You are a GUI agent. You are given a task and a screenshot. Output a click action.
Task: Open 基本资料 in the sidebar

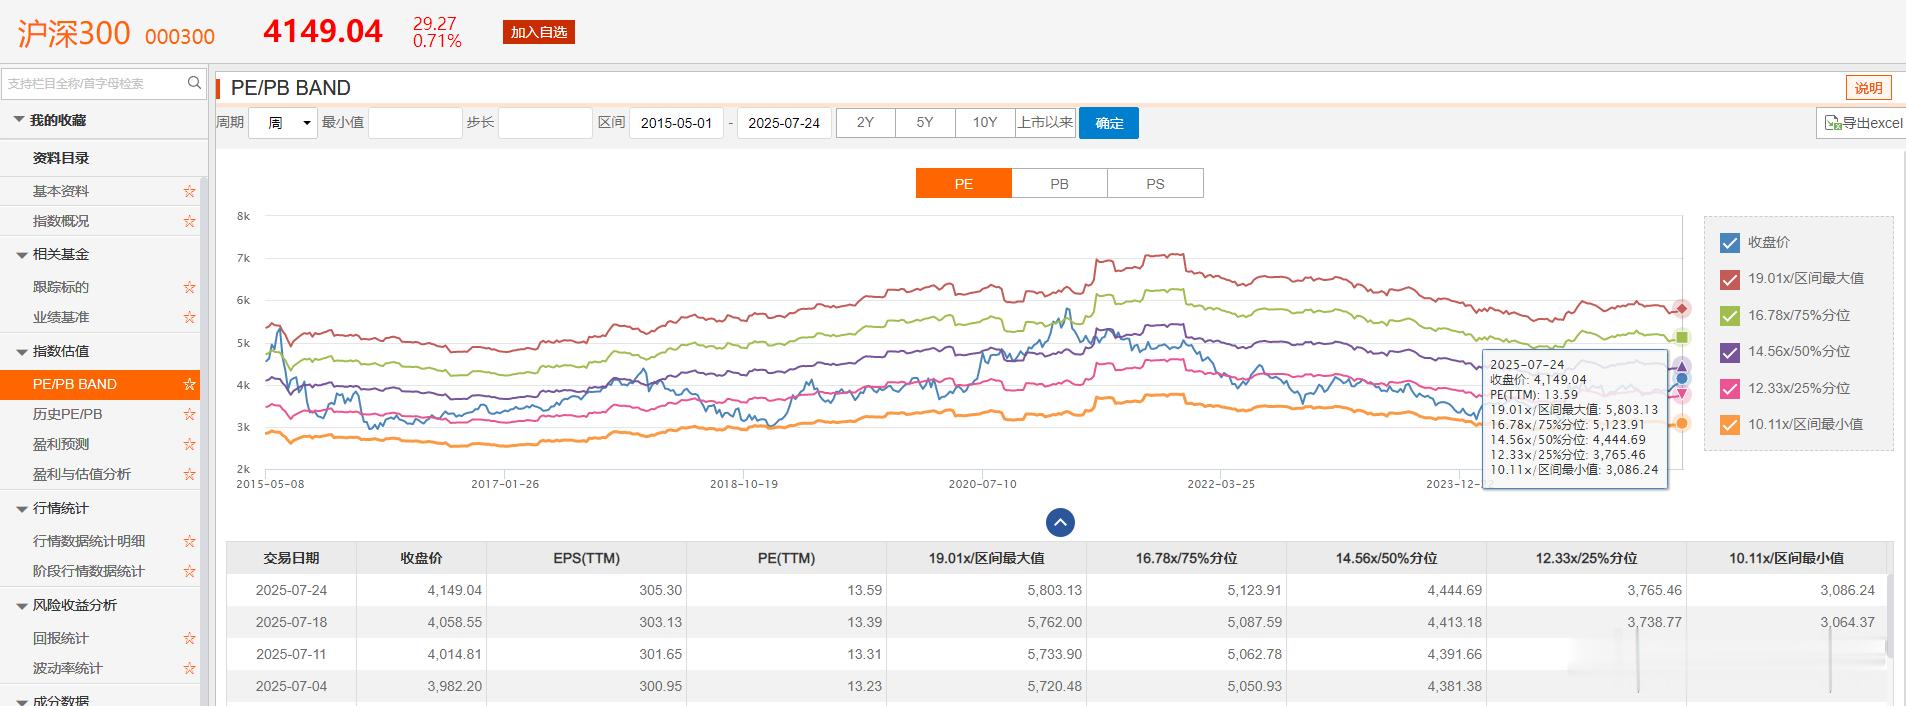61,191
